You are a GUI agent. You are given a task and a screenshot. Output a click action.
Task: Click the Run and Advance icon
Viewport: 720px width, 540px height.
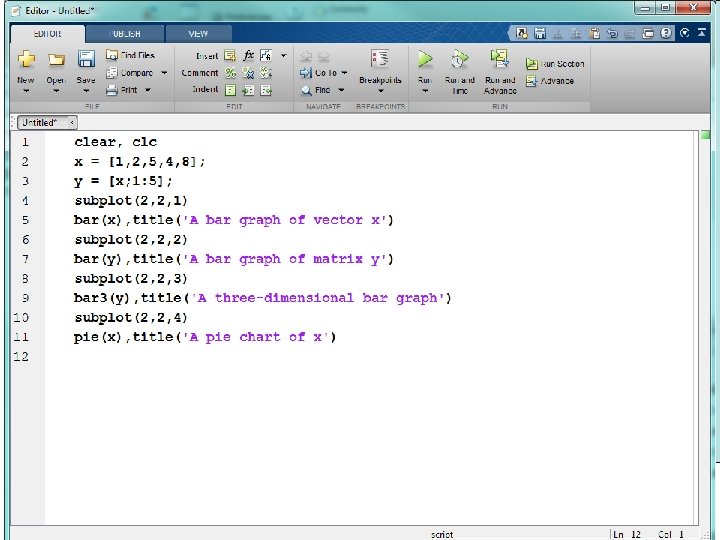[x=500, y=59]
